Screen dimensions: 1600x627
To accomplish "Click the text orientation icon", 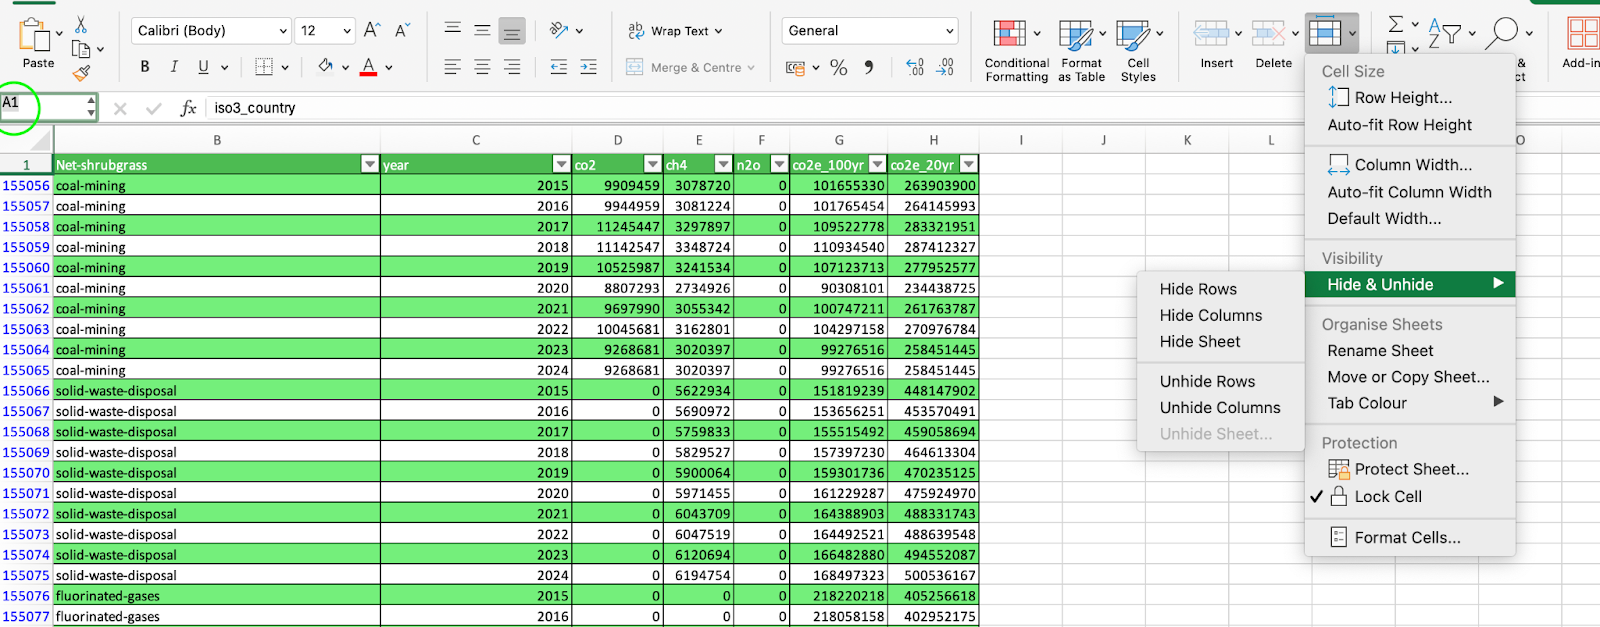I will [x=559, y=30].
